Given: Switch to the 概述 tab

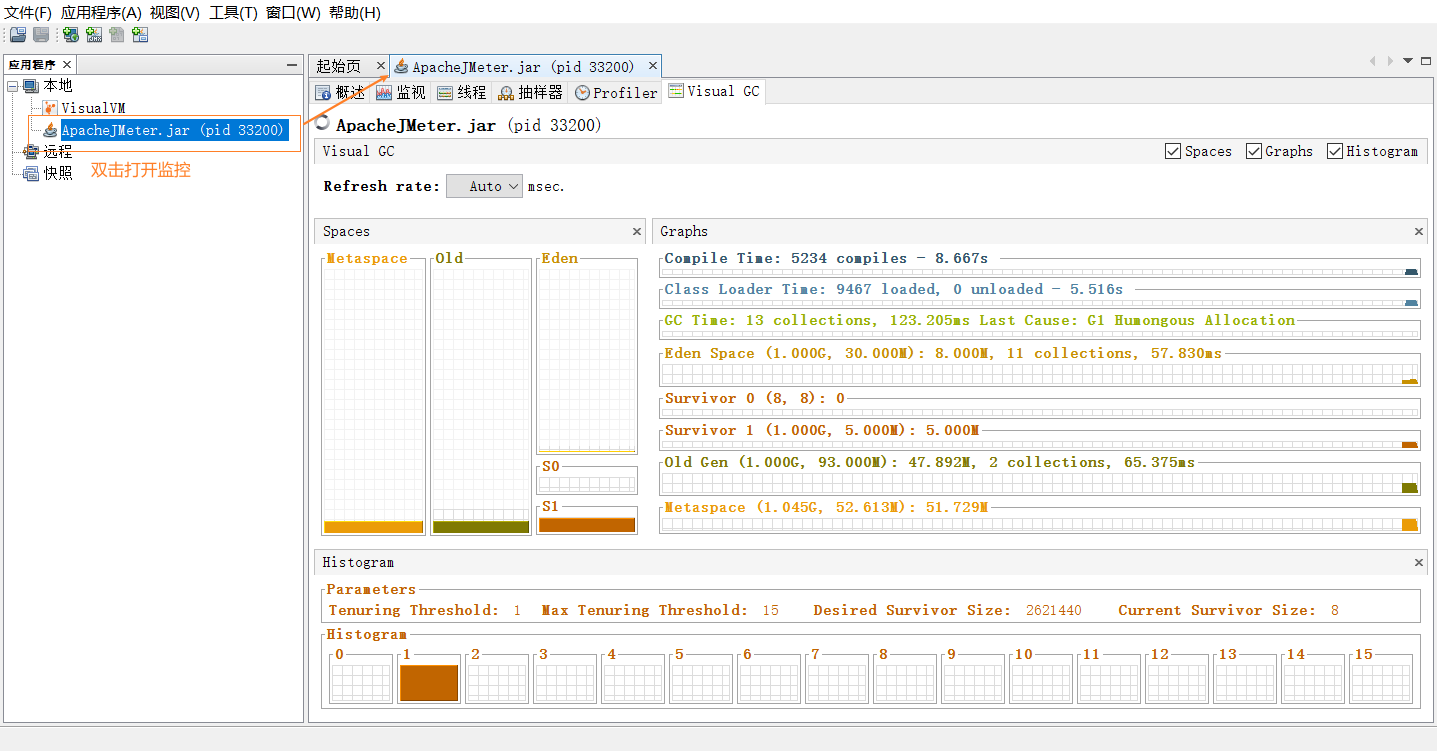Looking at the screenshot, I should pyautogui.click(x=340, y=93).
